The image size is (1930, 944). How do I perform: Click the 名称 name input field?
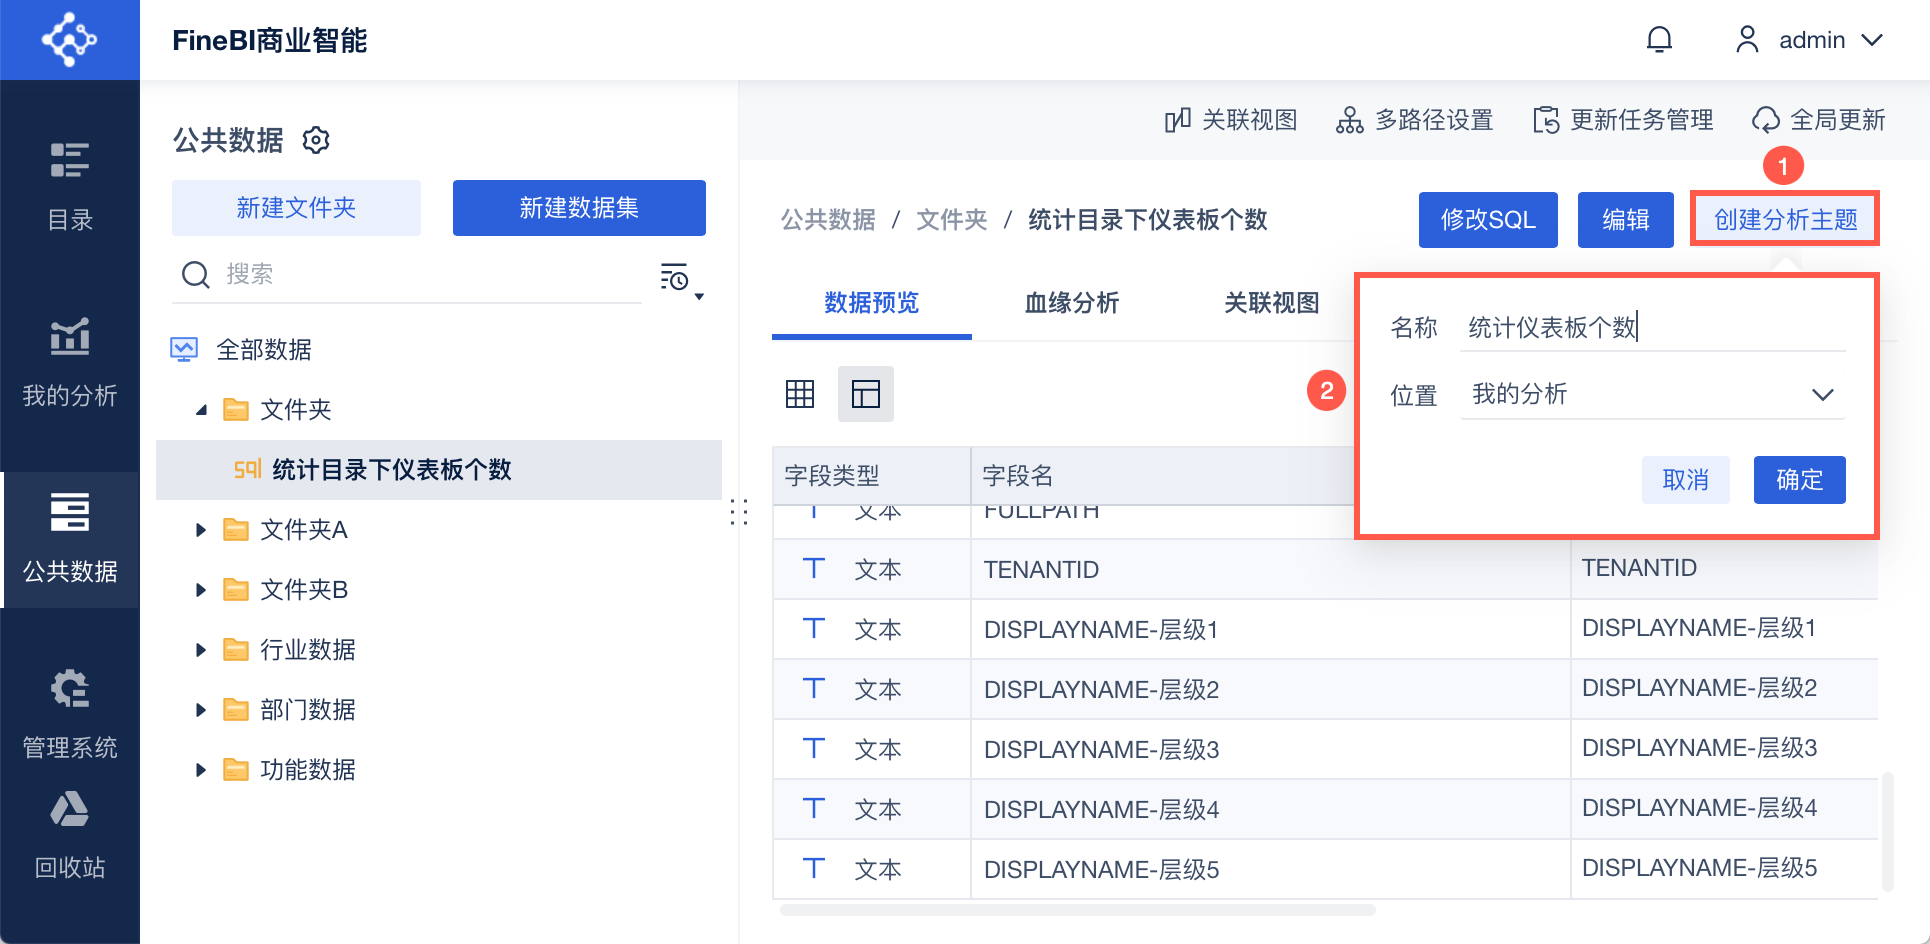[x=1652, y=327]
